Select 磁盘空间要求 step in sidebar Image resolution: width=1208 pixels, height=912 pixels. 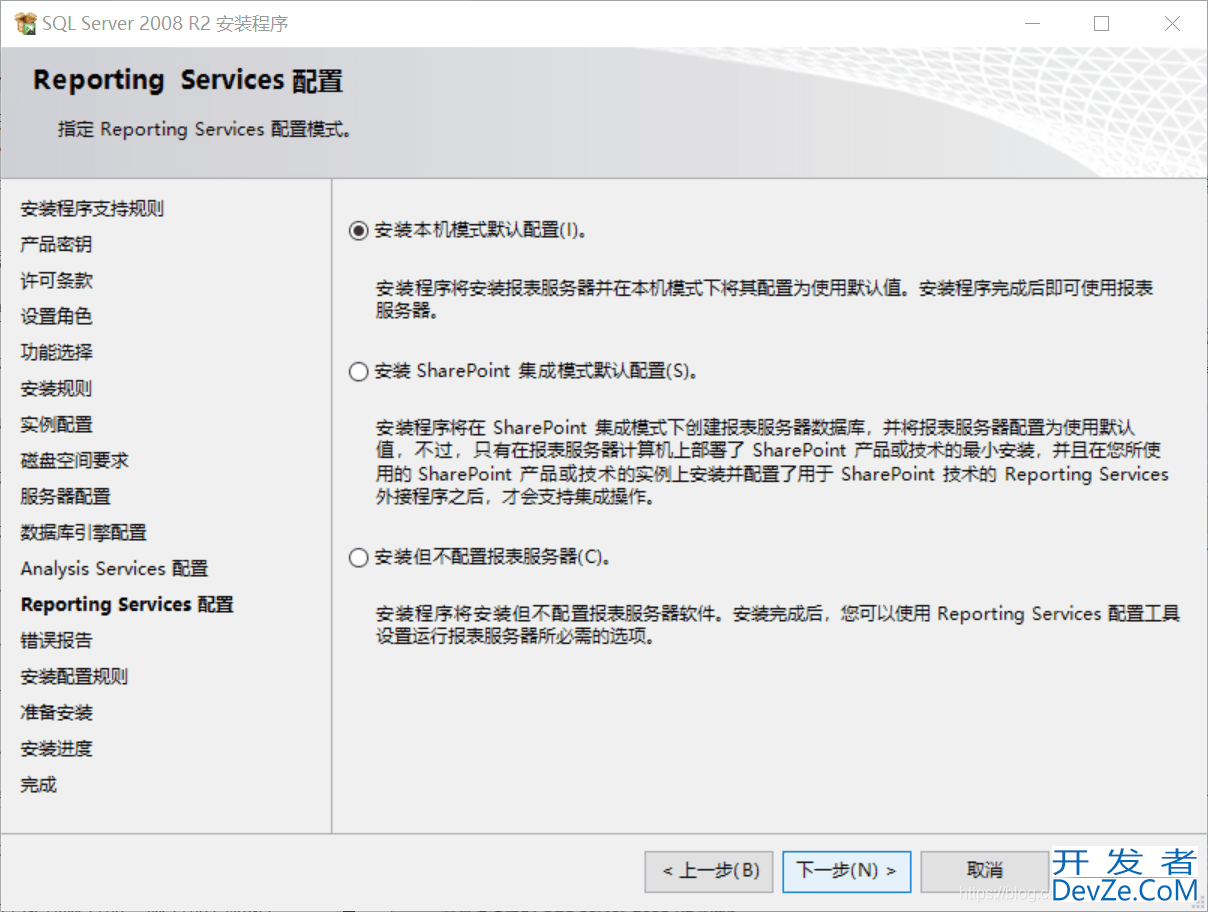(x=74, y=461)
